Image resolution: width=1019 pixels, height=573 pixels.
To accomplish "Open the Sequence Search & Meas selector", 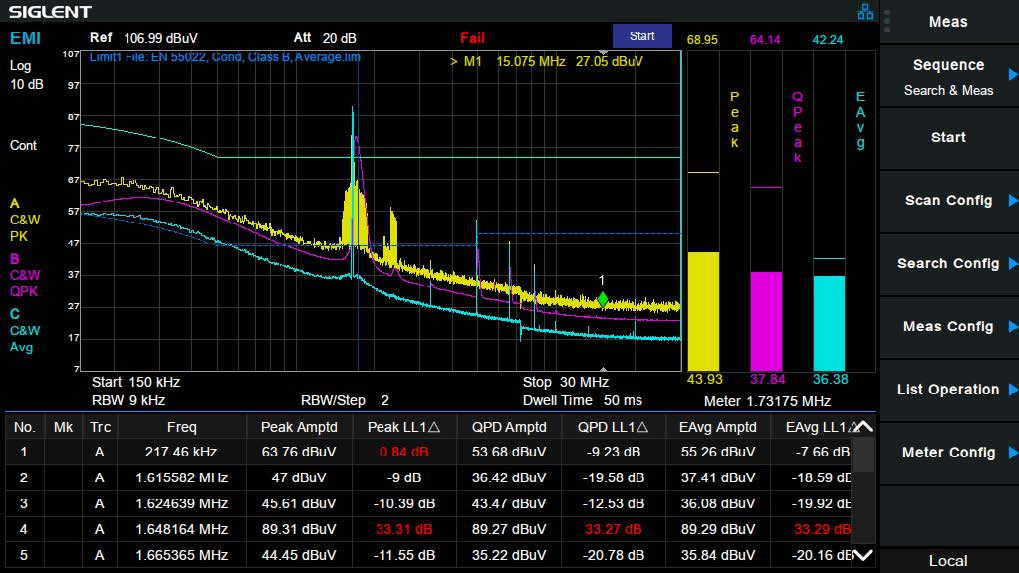I will click(x=948, y=76).
